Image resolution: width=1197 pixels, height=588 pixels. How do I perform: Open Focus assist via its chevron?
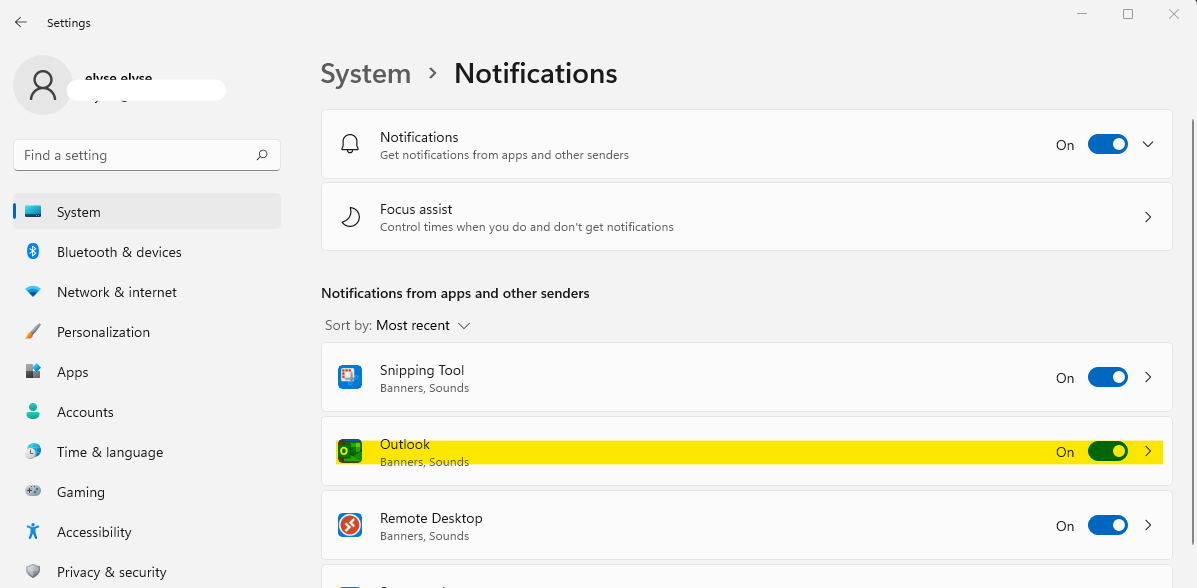coord(1147,217)
